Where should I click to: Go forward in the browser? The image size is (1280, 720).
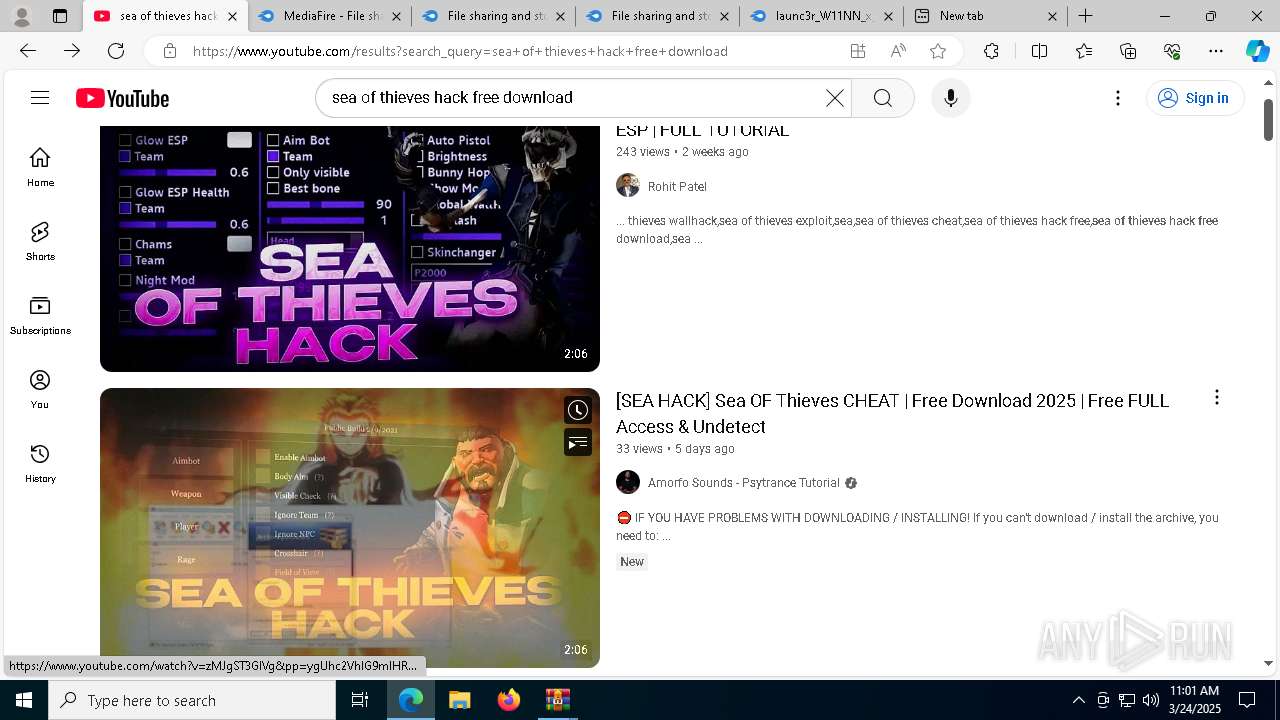[x=72, y=51]
